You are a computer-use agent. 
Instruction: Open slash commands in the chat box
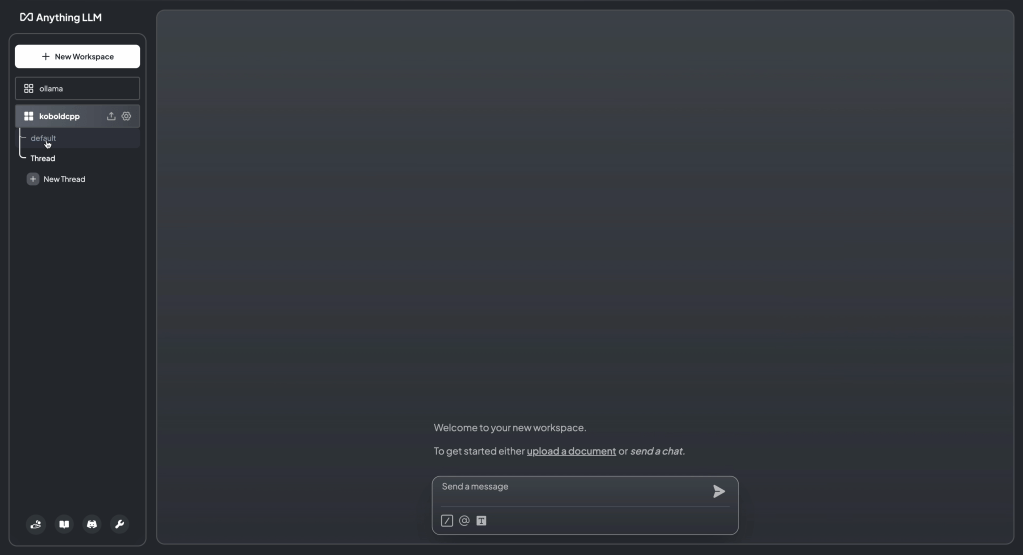pyautogui.click(x=447, y=520)
